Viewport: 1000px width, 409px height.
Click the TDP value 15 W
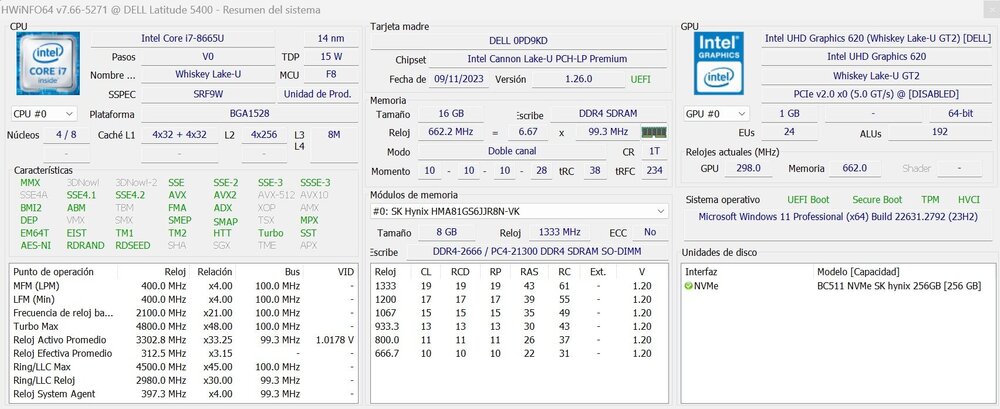click(x=331, y=57)
